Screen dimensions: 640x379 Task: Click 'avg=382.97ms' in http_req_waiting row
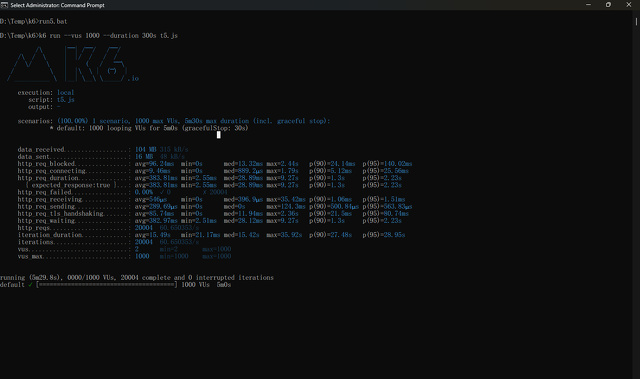pos(156,221)
